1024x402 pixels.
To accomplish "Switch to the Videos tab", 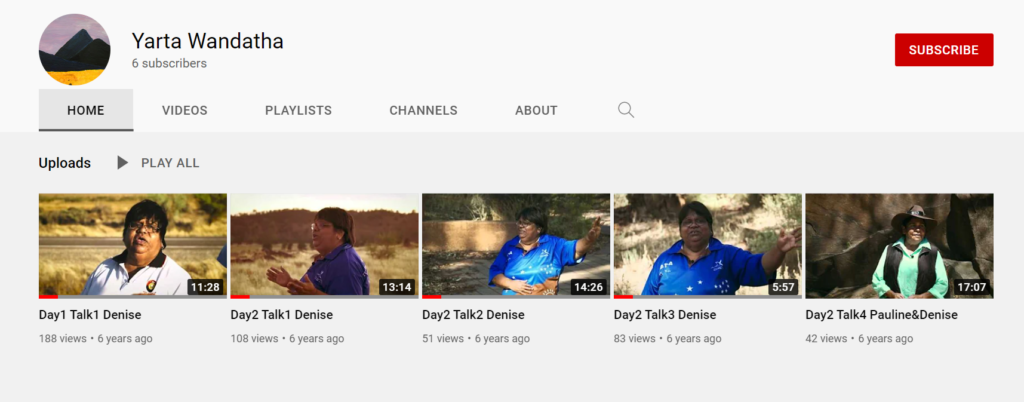I will 185,110.
